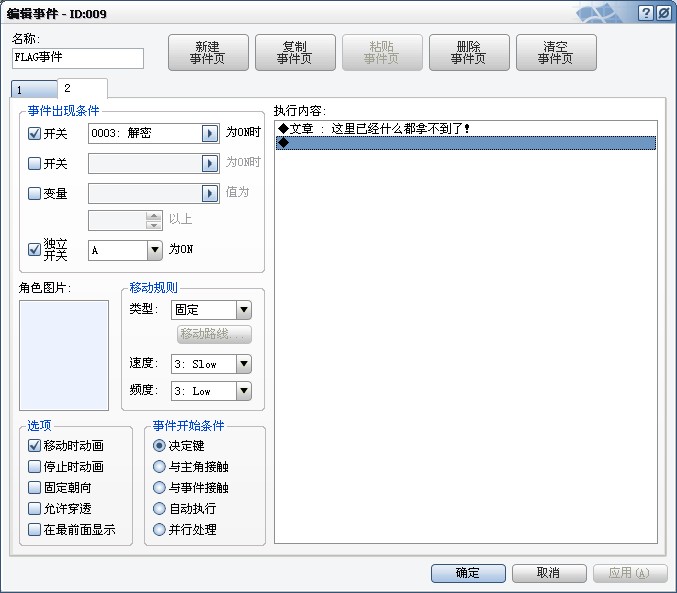Click the variable value spinner arrows
Screen dimensions: 677x593
tap(154, 221)
